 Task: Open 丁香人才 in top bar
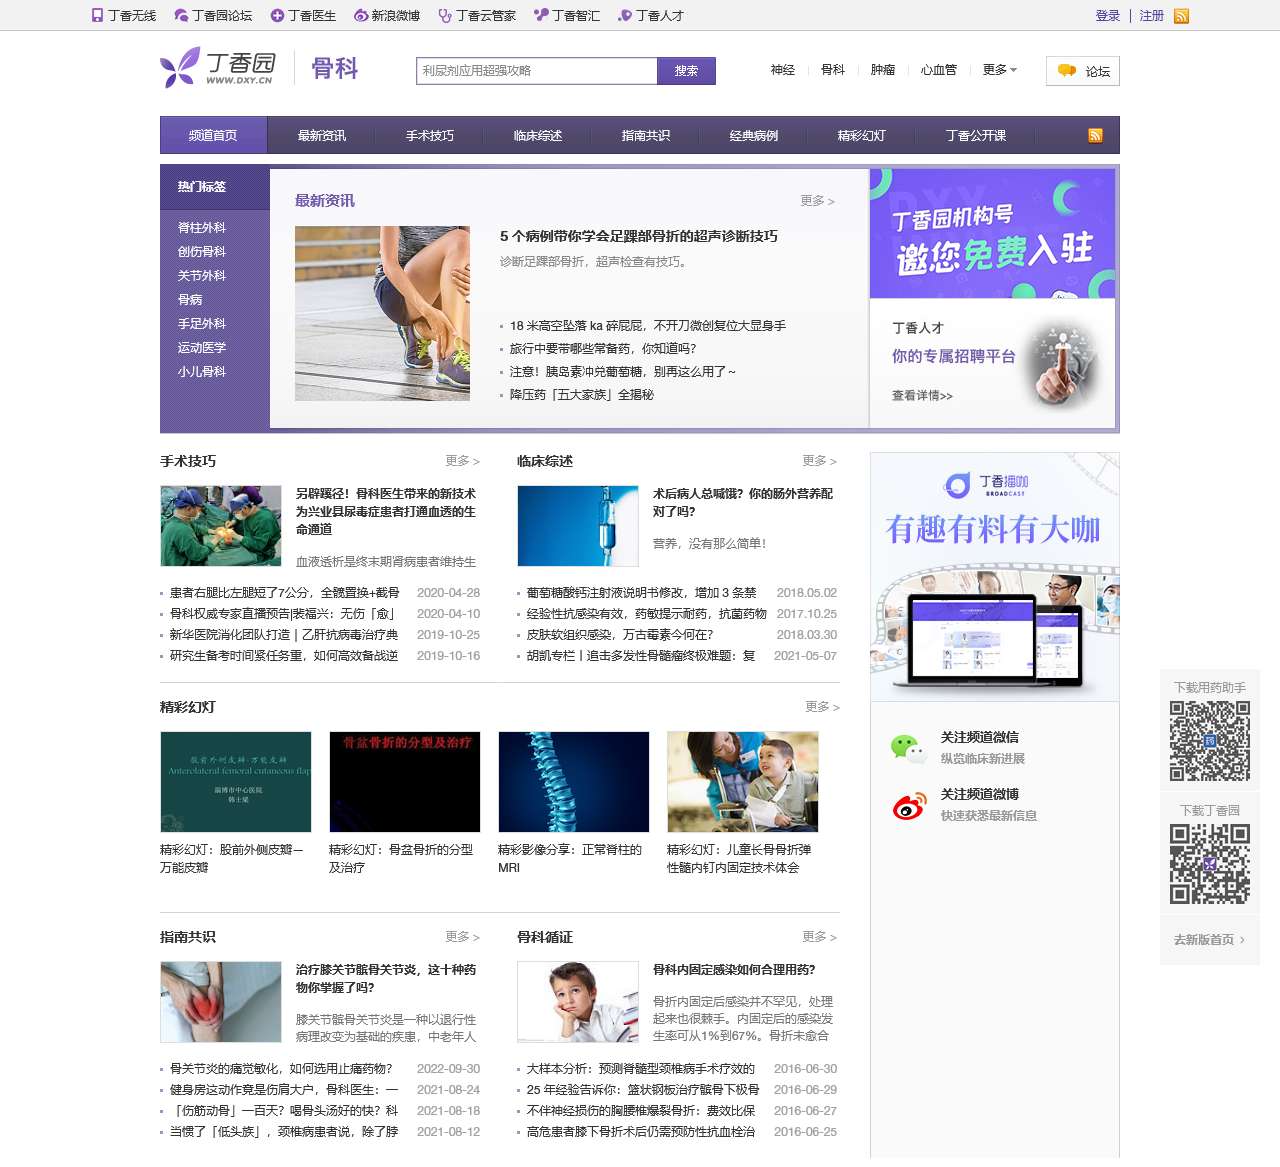click(651, 16)
